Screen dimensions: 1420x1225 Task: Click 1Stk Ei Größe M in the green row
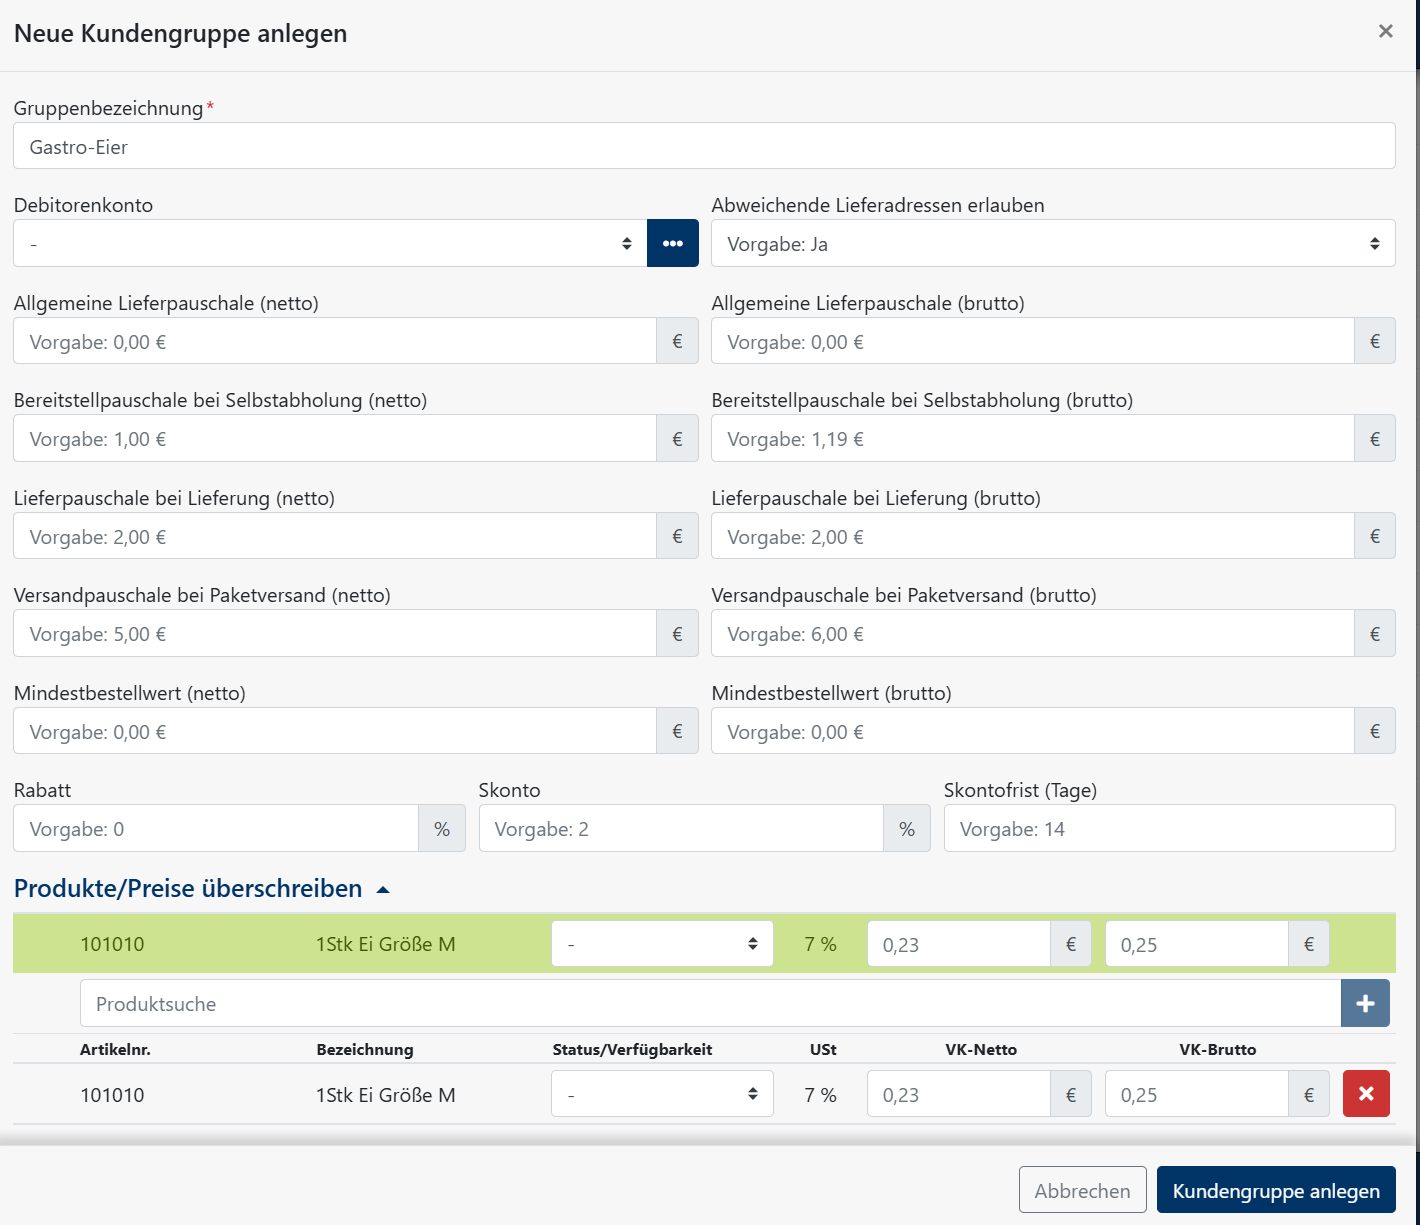tap(386, 944)
